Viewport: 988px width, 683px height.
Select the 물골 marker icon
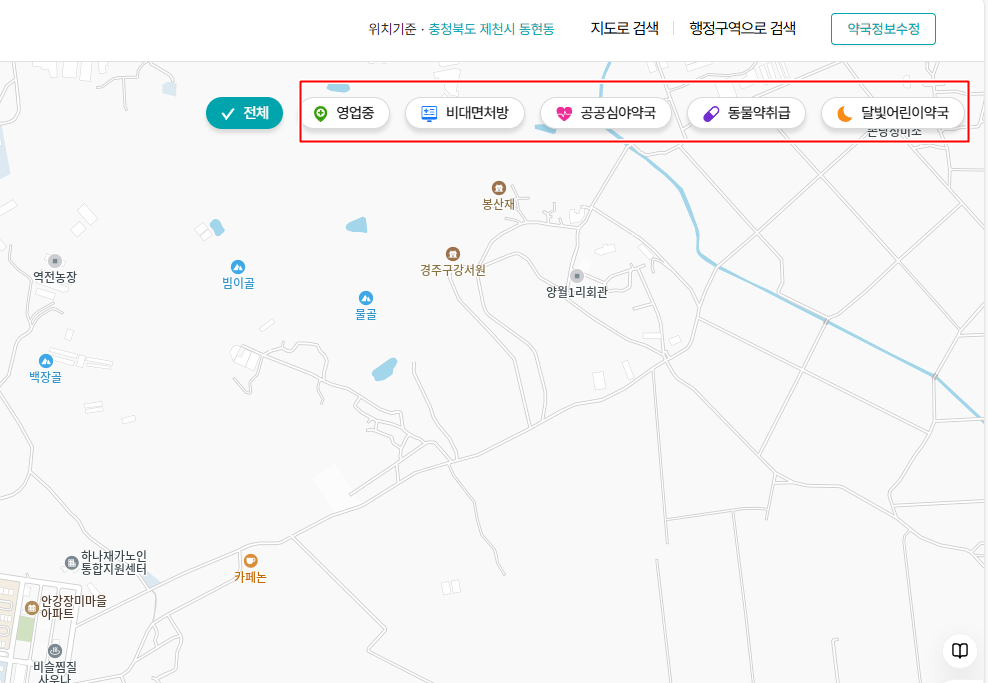tap(367, 296)
